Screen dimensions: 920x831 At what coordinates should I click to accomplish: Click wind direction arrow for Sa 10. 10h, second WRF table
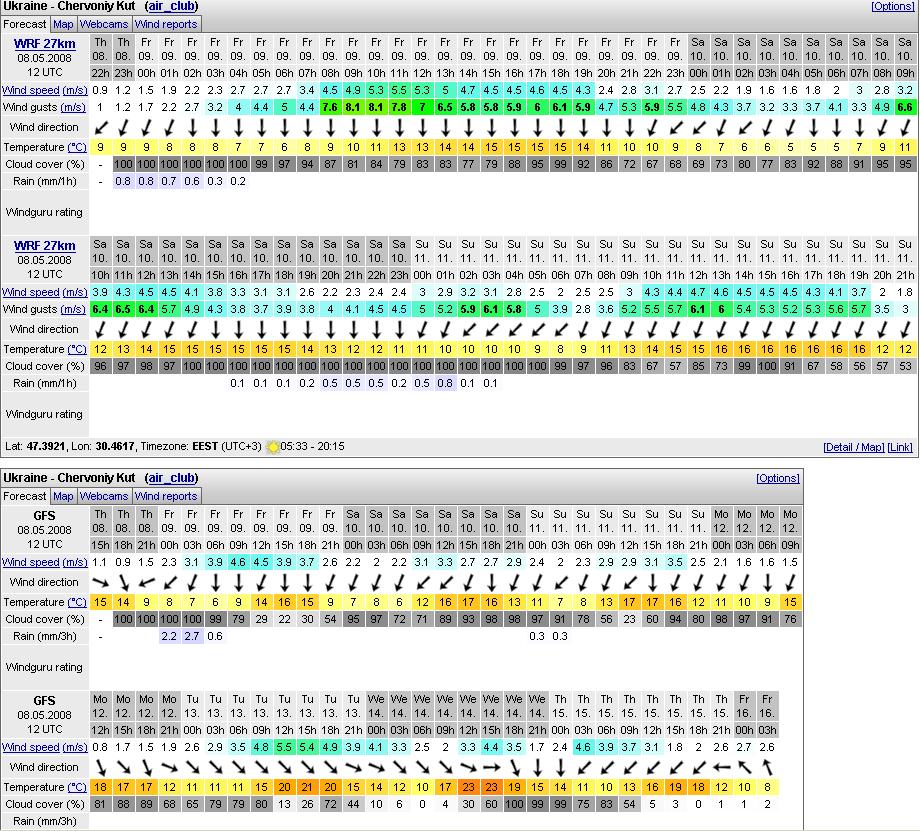point(101,329)
